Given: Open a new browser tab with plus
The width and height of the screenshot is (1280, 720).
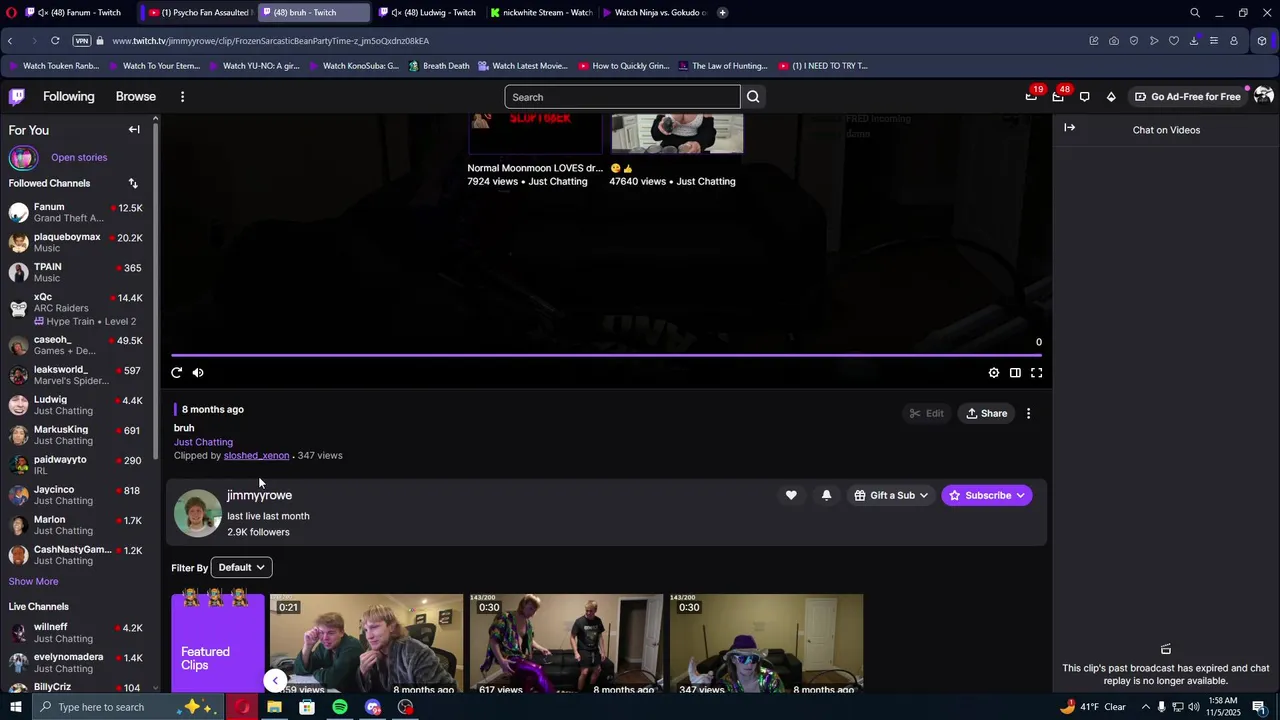Looking at the screenshot, I should pos(723,12).
